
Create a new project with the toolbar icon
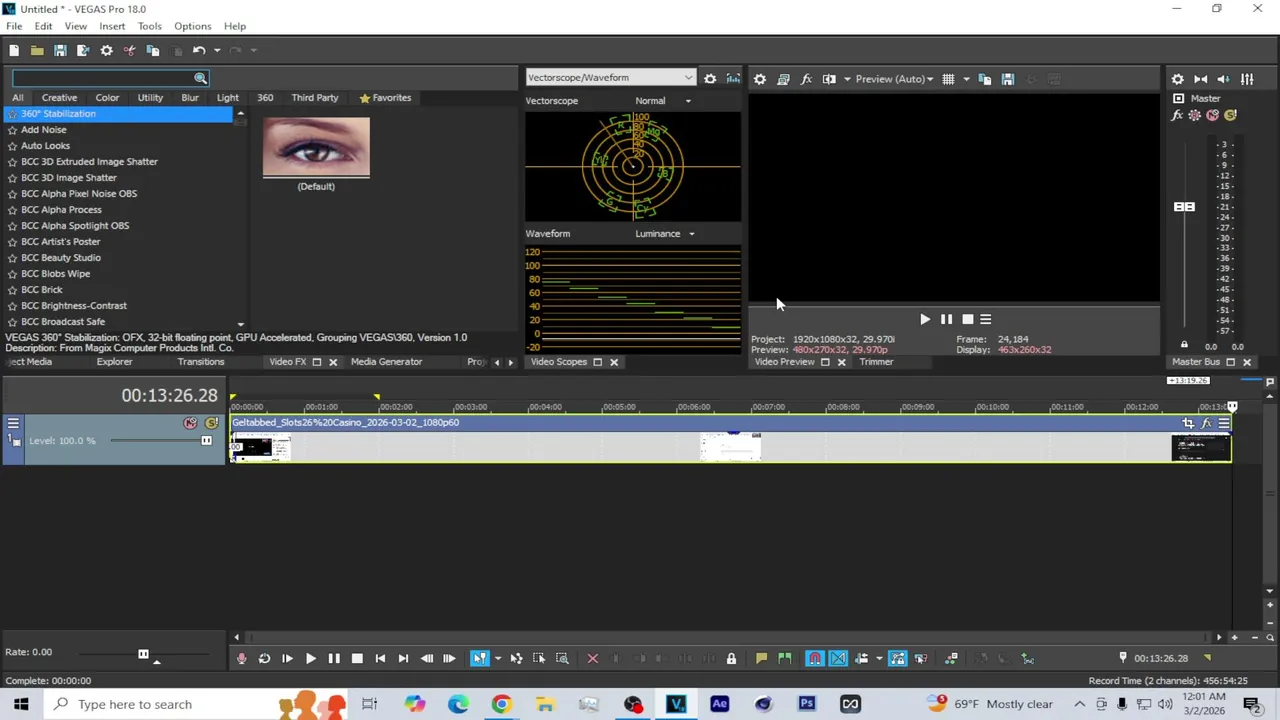[14, 50]
